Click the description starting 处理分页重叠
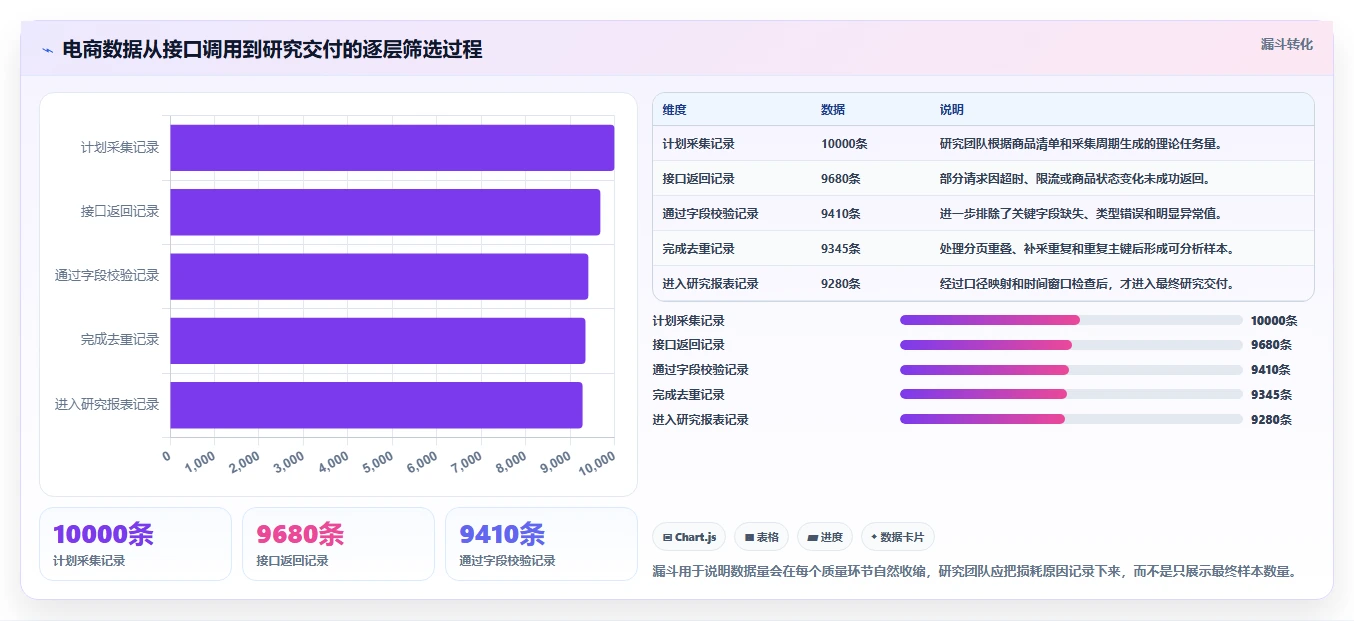 click(x=1087, y=249)
